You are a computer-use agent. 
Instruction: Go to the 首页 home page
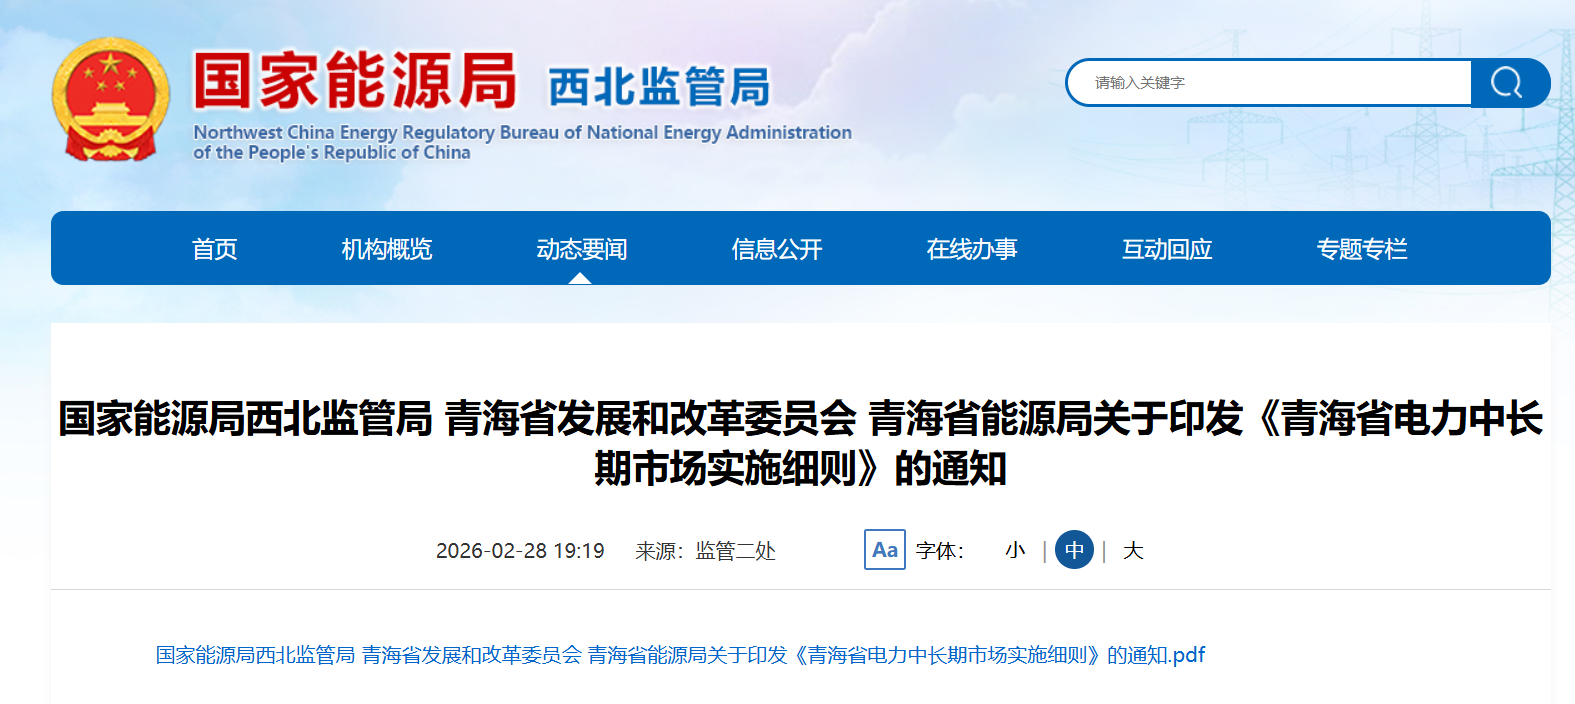pyautogui.click(x=214, y=249)
